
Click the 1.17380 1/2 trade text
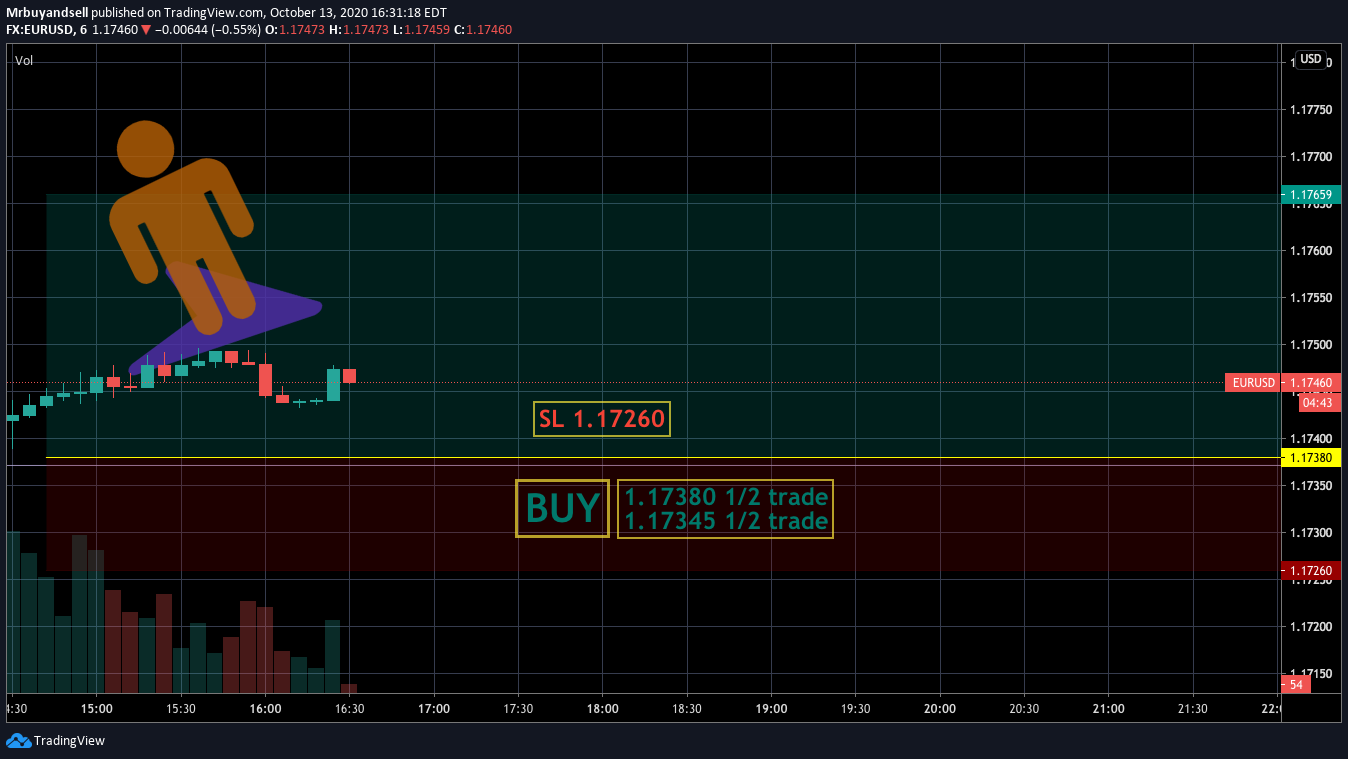tap(726, 496)
